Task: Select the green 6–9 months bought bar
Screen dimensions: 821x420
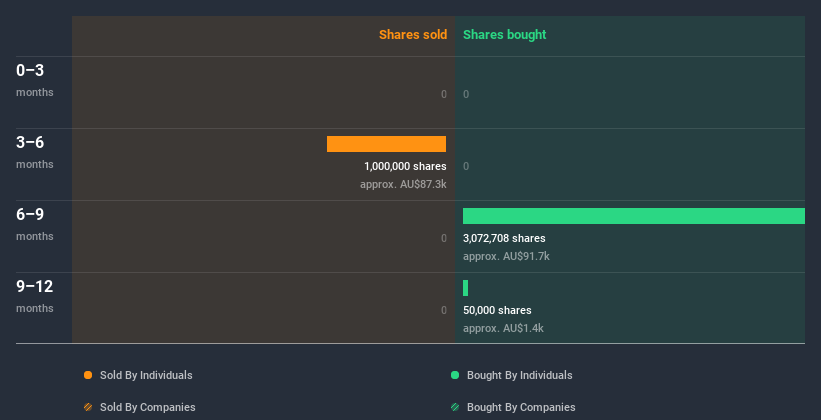Action: (x=633, y=216)
